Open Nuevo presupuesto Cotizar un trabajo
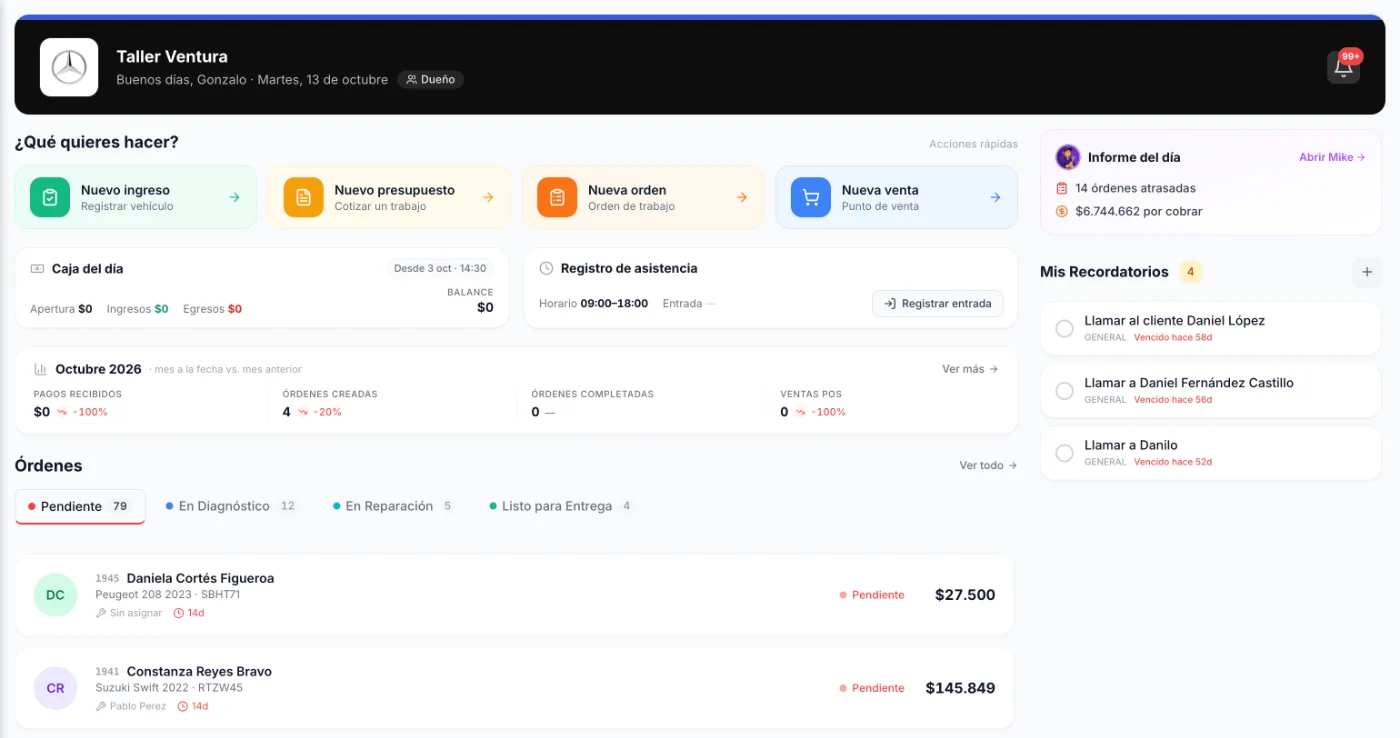Viewport: 1400px width, 738px height. (389, 197)
